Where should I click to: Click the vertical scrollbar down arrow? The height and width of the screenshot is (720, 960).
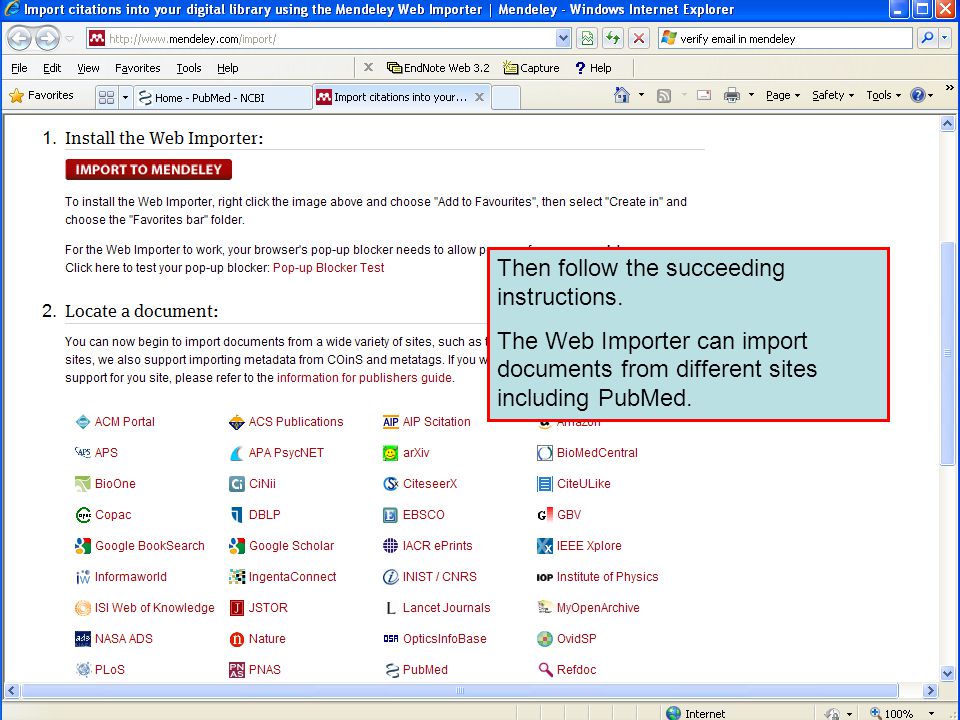pyautogui.click(x=947, y=673)
